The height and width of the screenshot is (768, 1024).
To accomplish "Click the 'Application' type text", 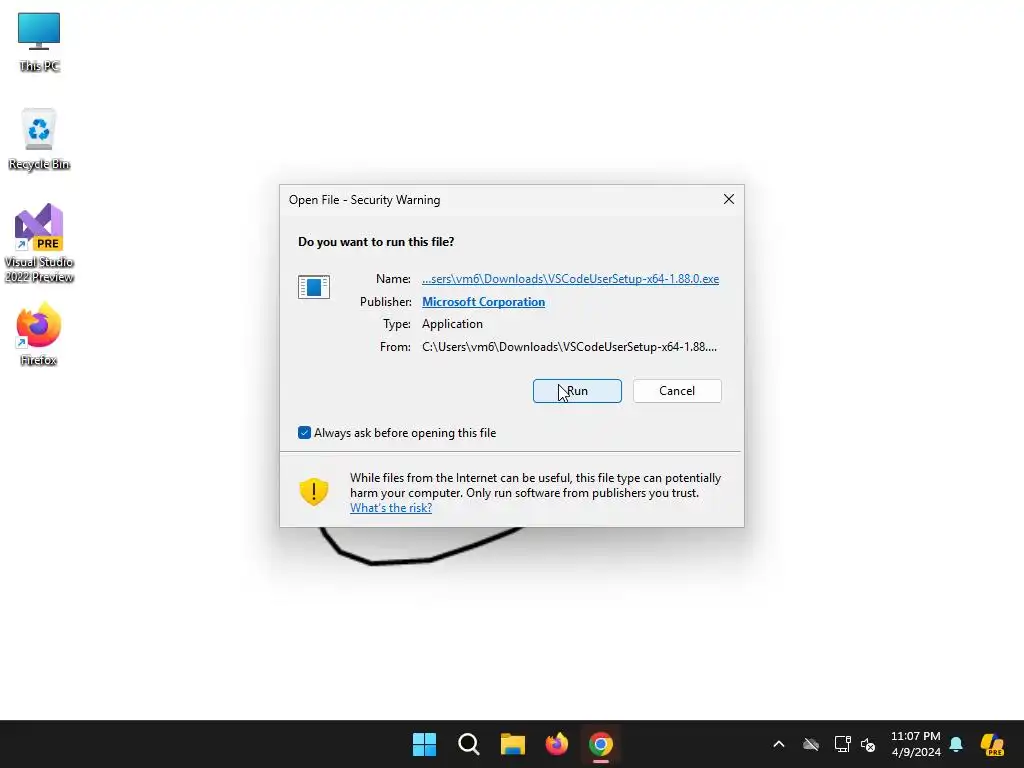I will point(452,324).
